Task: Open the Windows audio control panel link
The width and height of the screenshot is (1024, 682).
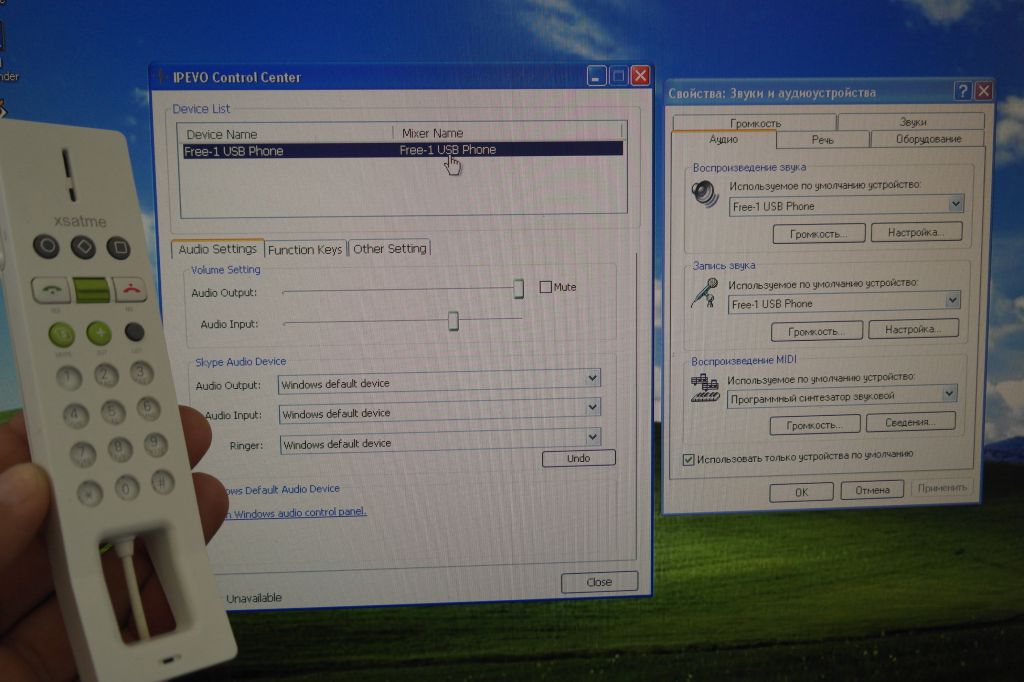Action: pyautogui.click(x=295, y=513)
